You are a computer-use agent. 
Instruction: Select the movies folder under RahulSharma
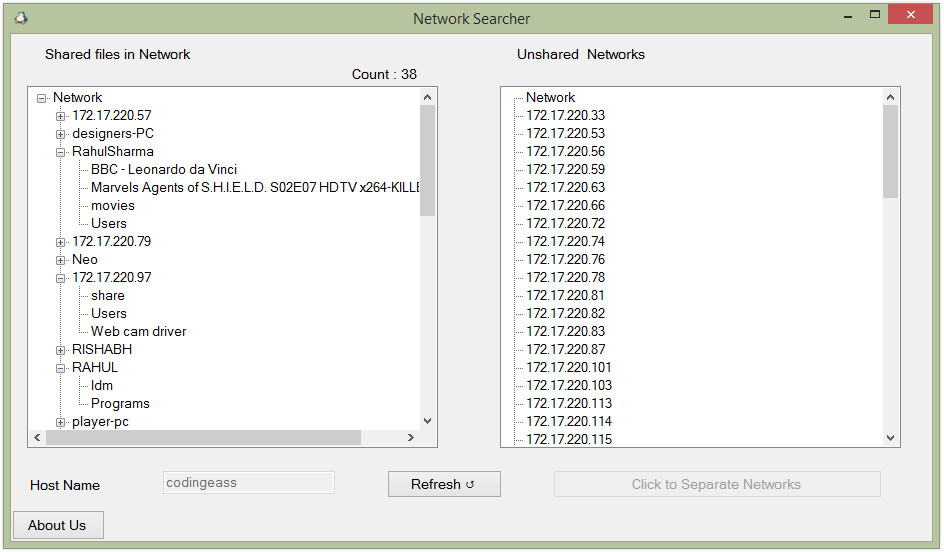click(x=113, y=206)
